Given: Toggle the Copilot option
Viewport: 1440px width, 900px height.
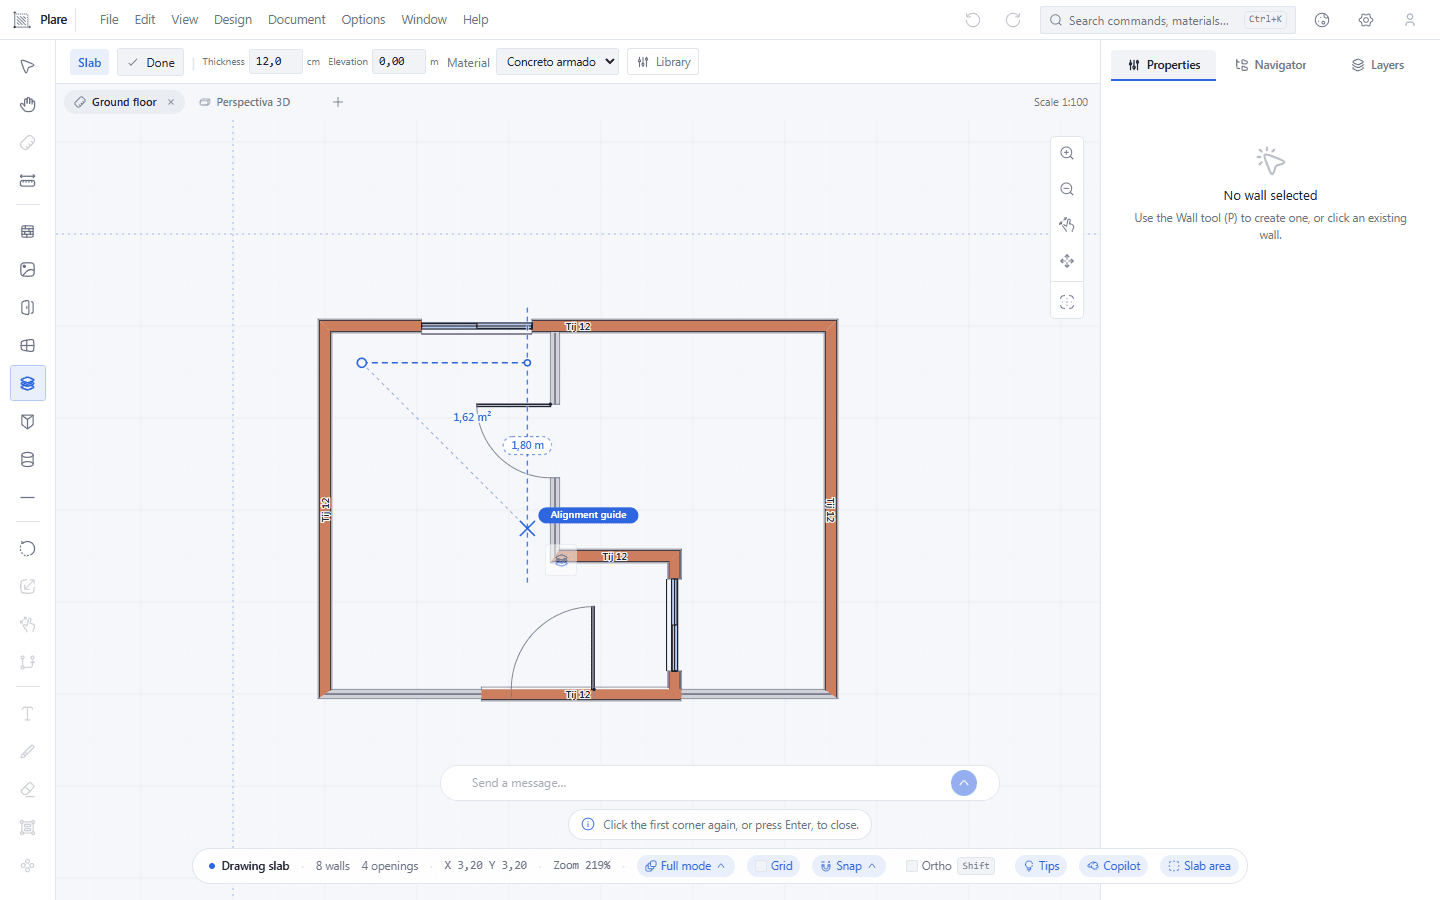Looking at the screenshot, I should coord(1114,866).
